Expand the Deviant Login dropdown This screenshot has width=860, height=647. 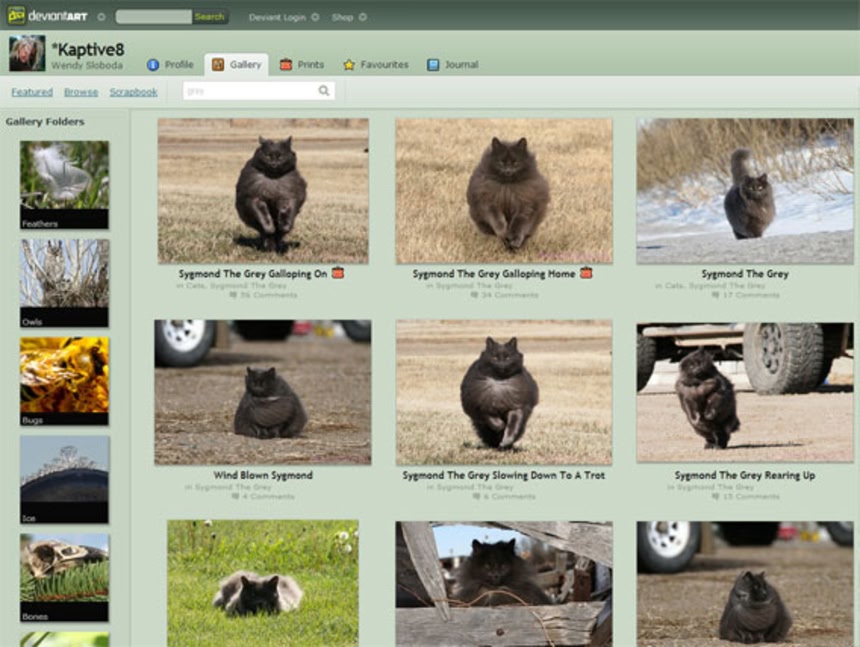tap(315, 17)
